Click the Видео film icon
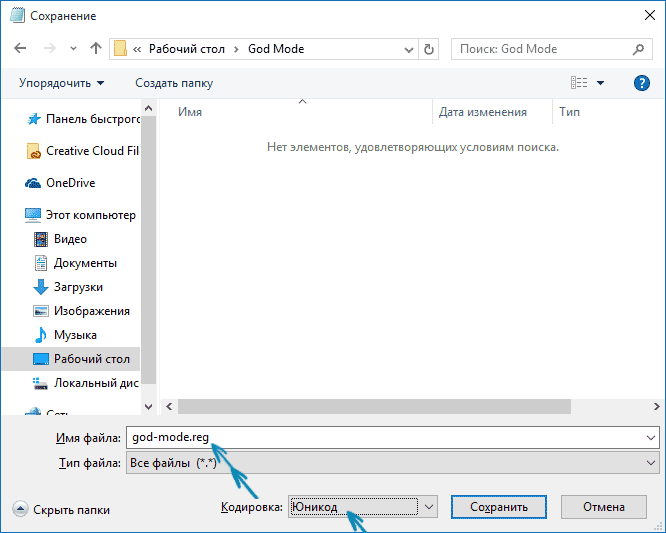Viewport: 666px width, 533px height. (41, 239)
